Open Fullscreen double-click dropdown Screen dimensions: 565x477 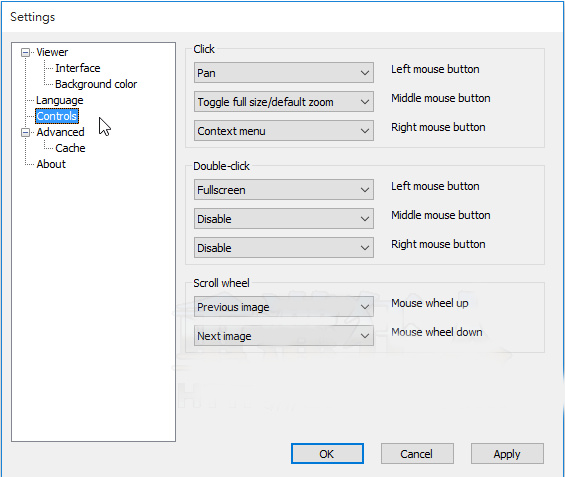point(284,190)
